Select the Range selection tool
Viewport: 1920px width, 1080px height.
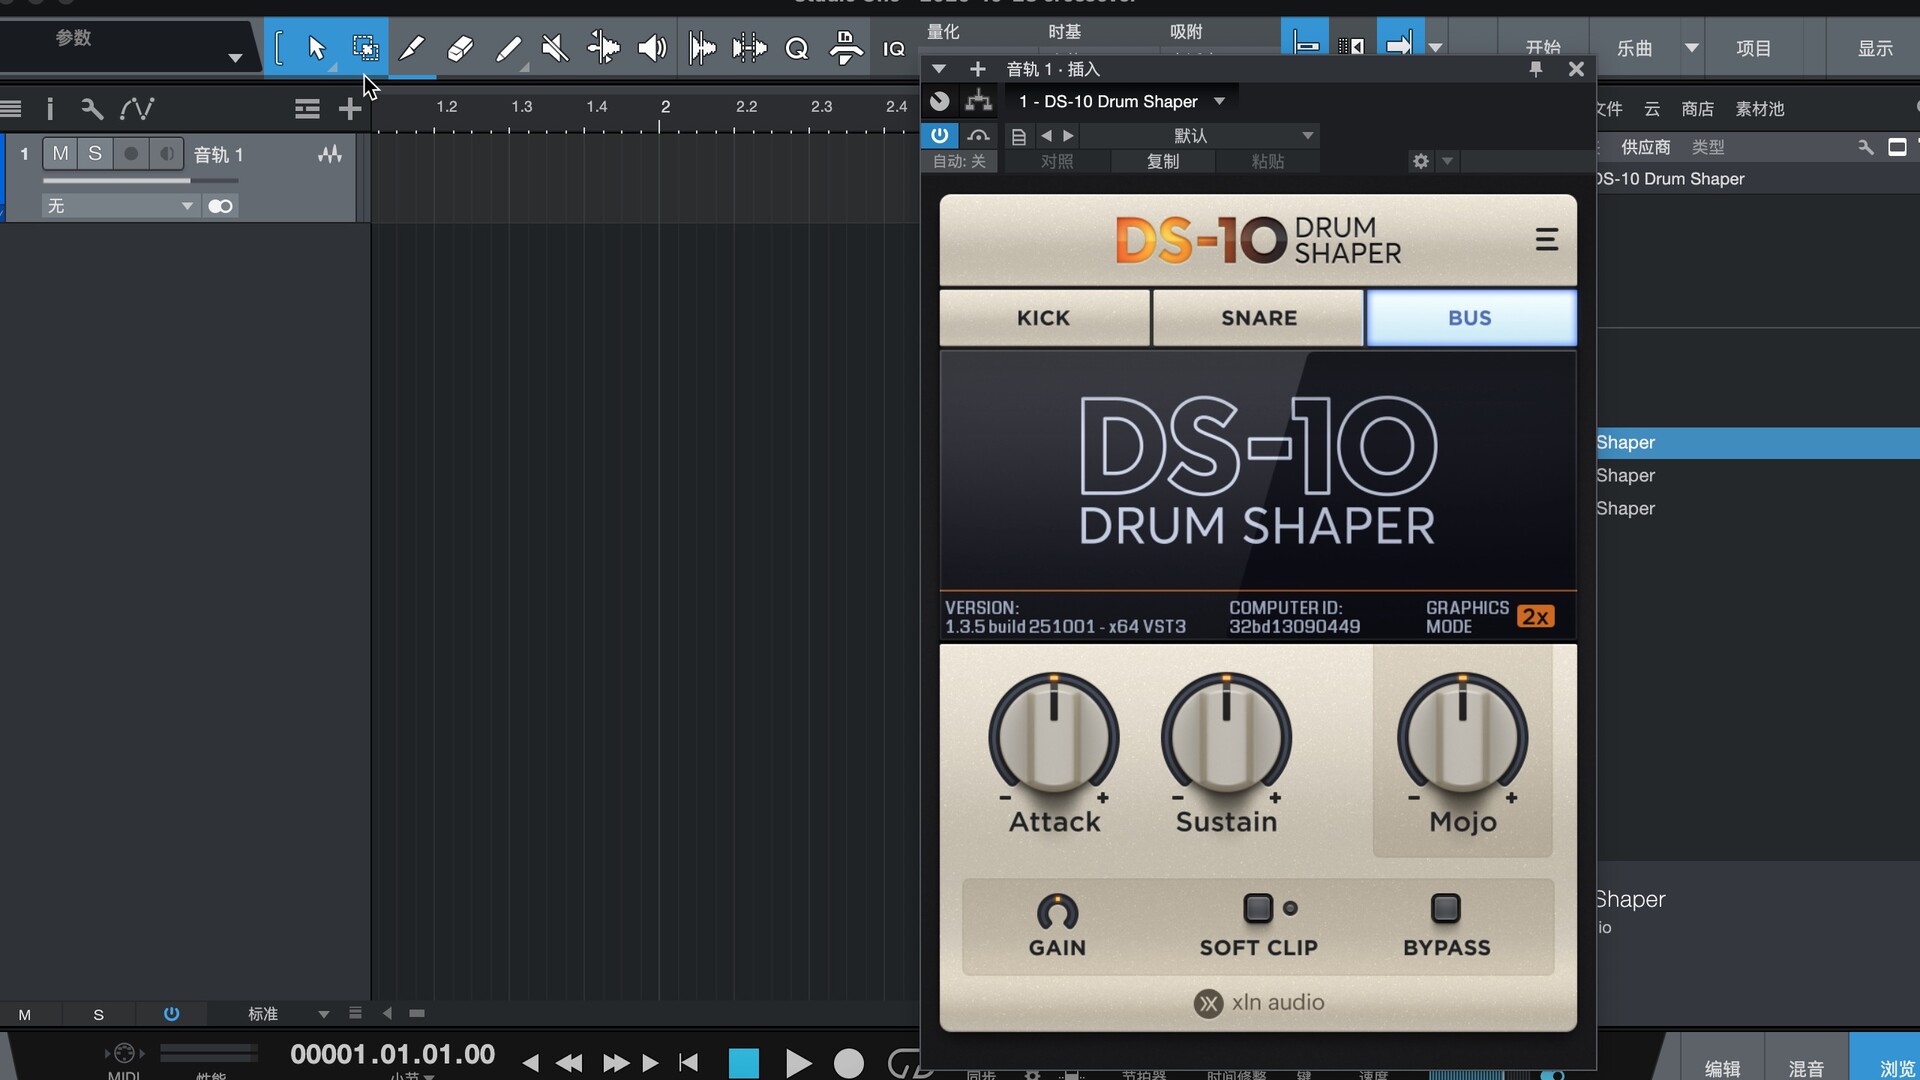pyautogui.click(x=365, y=48)
